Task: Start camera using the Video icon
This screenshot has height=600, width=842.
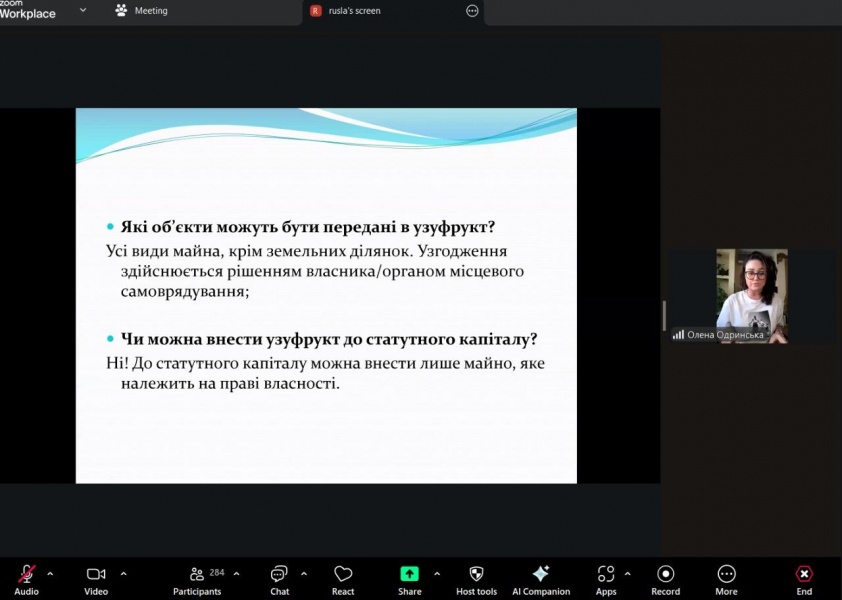Action: coord(96,574)
